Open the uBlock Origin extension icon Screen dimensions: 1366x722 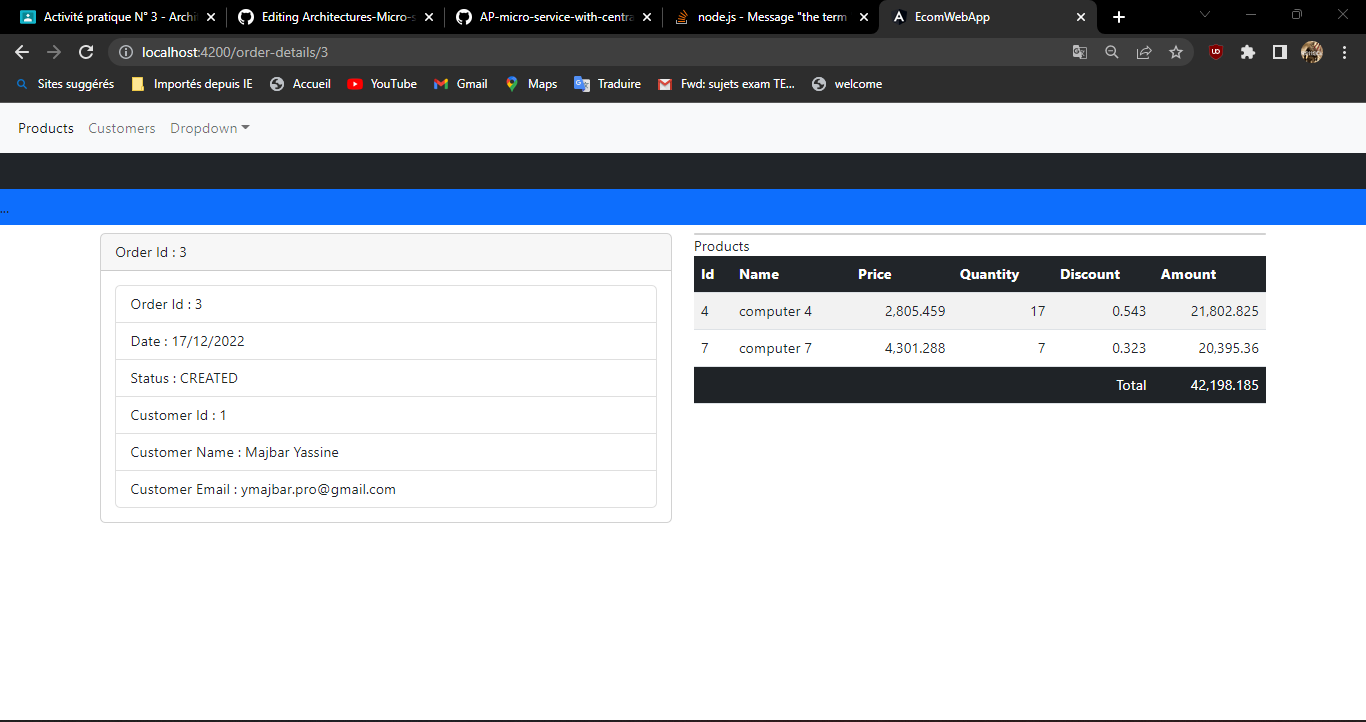tap(1215, 52)
